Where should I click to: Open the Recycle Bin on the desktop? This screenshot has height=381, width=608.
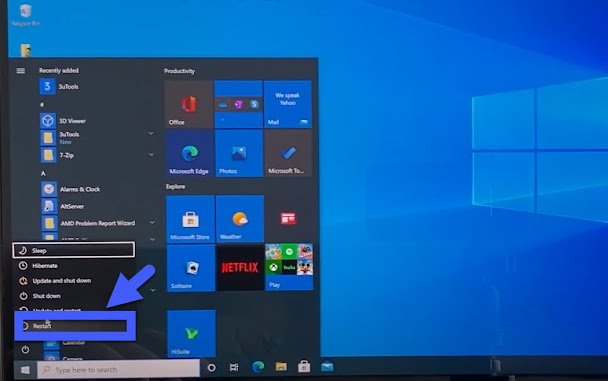click(x=26, y=16)
